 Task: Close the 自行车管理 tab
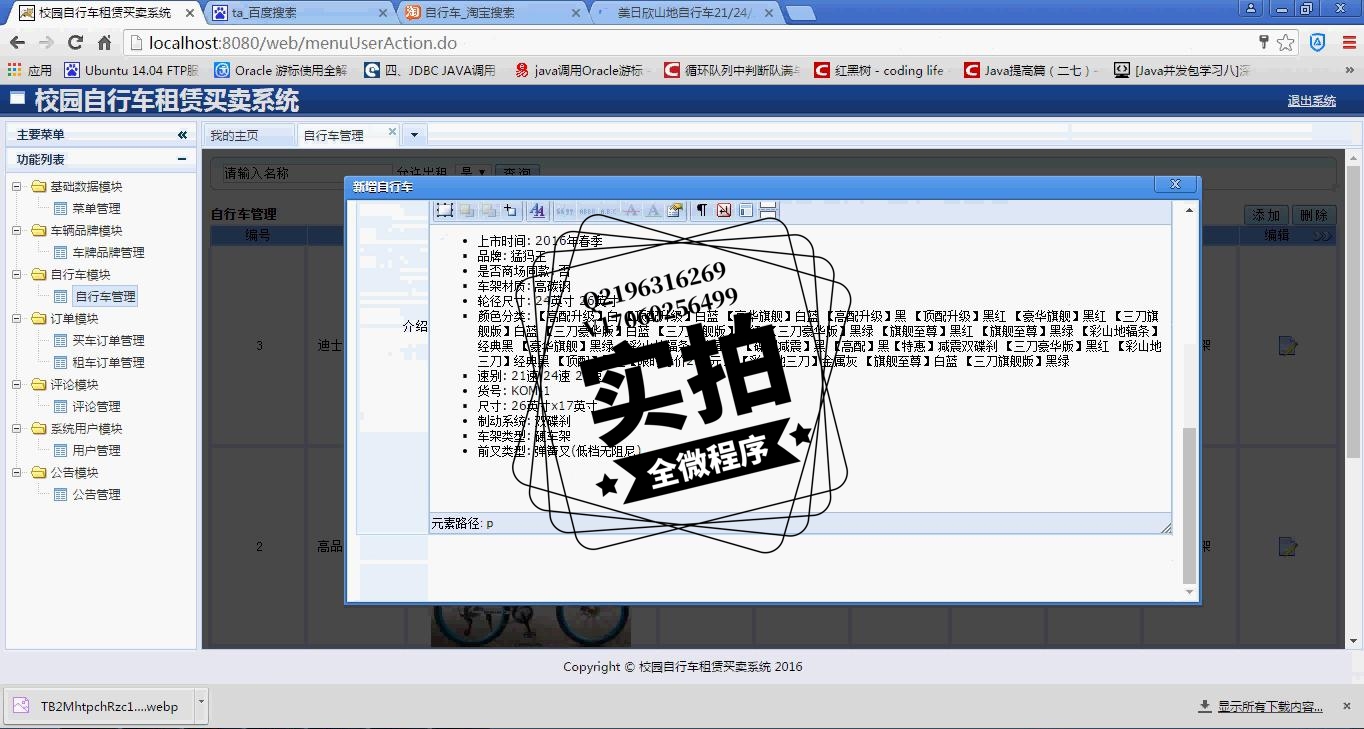(392, 132)
